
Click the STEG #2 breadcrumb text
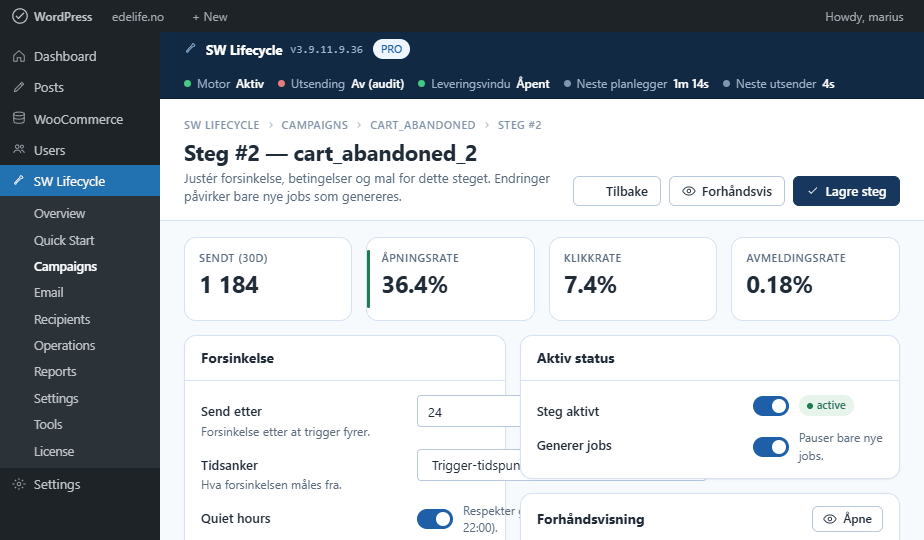(519, 125)
